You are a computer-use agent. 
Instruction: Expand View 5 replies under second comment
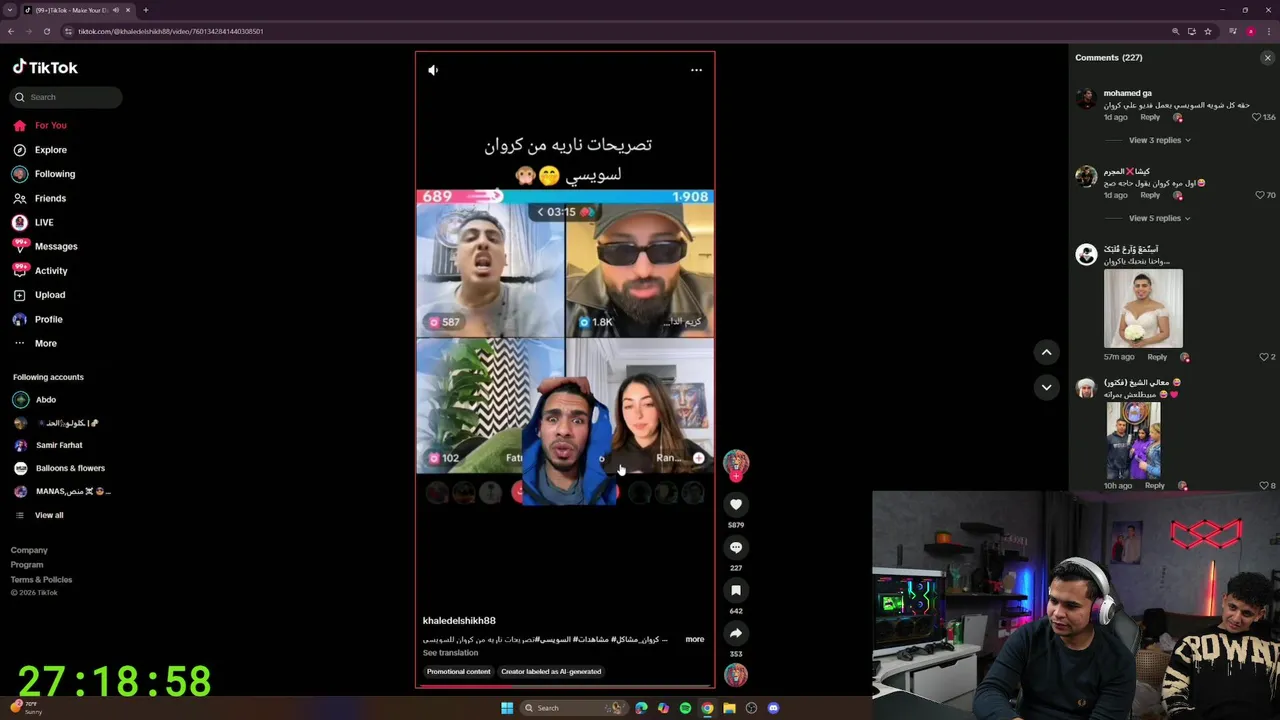click(1159, 218)
